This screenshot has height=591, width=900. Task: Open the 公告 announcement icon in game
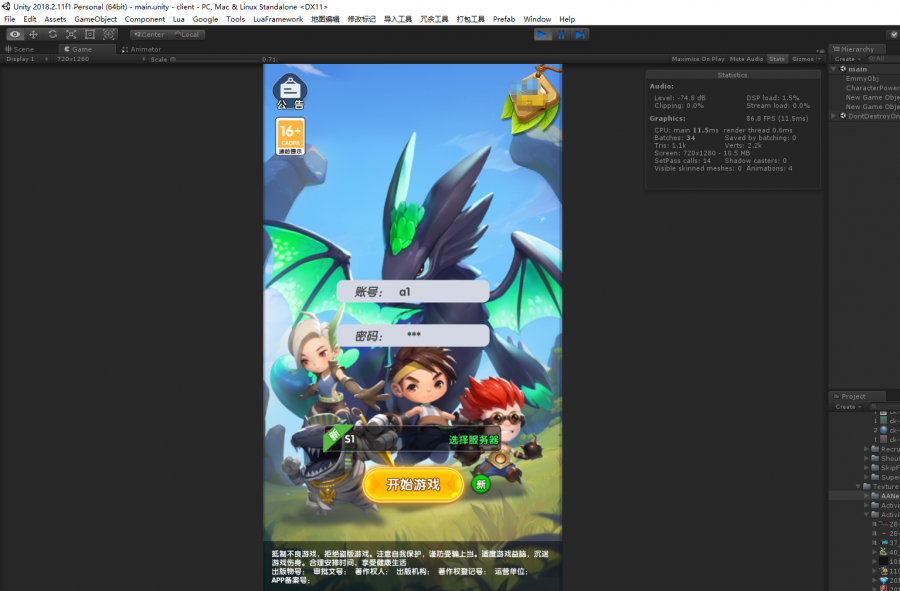click(290, 92)
